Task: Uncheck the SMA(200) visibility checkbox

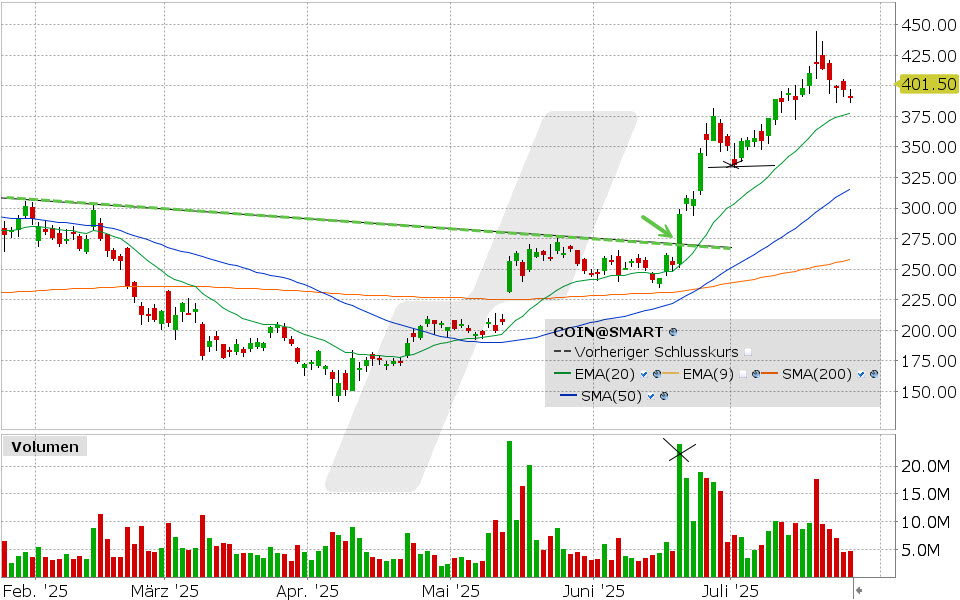Action: (861, 374)
